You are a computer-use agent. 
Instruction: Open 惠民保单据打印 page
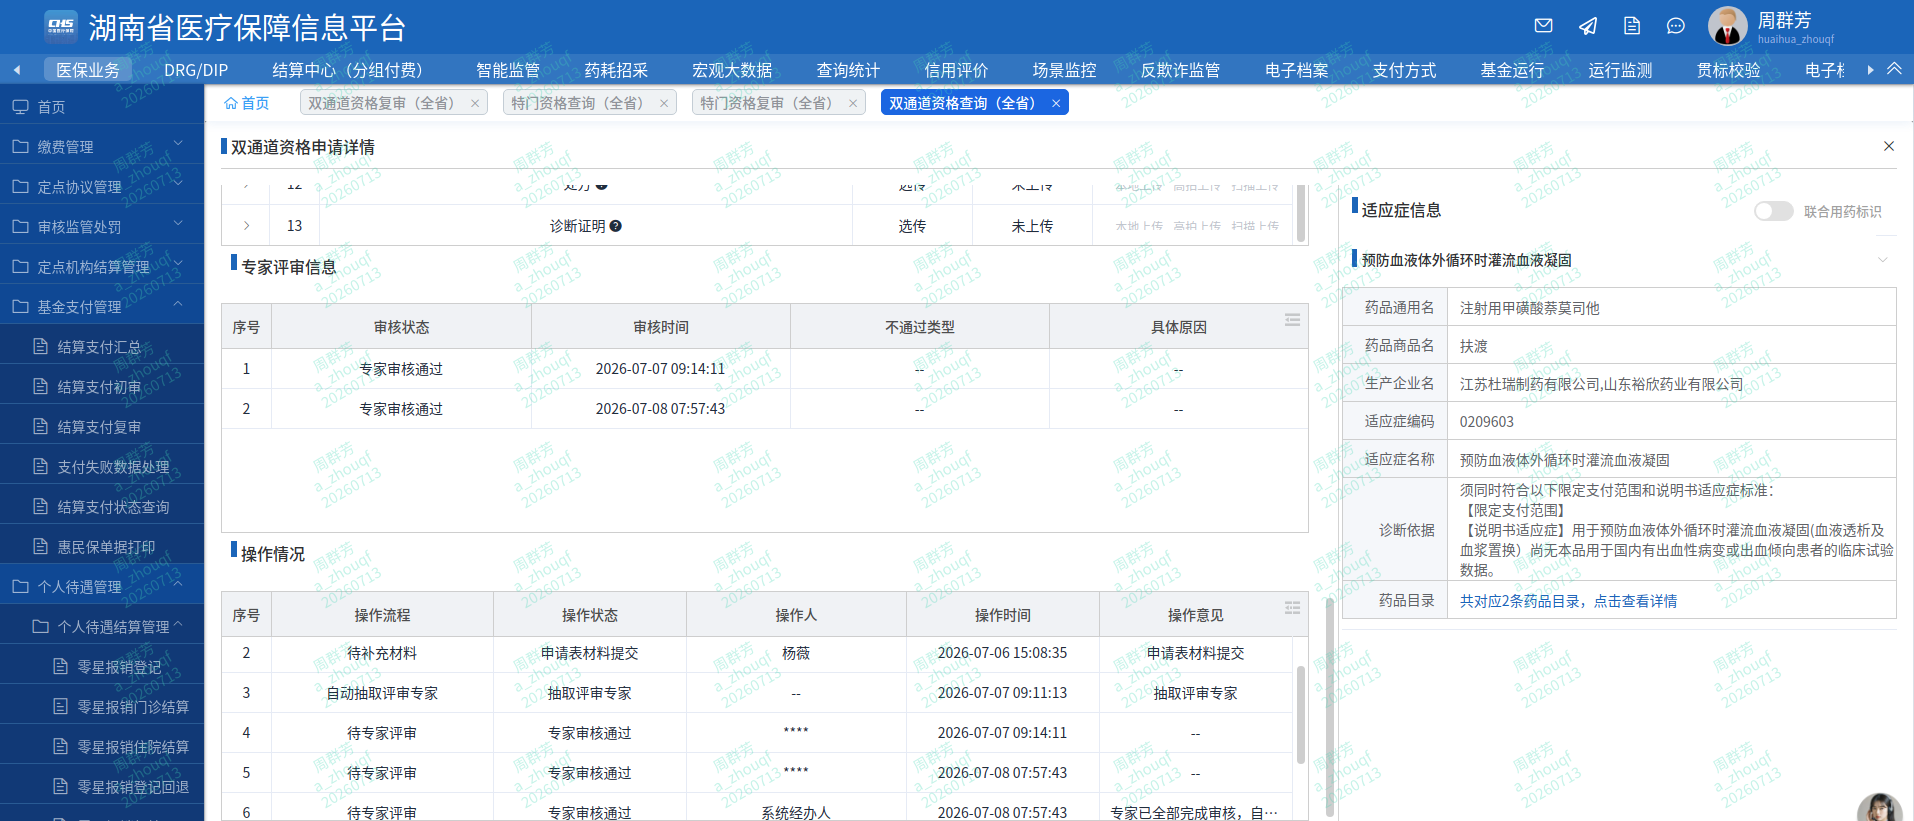102,547
